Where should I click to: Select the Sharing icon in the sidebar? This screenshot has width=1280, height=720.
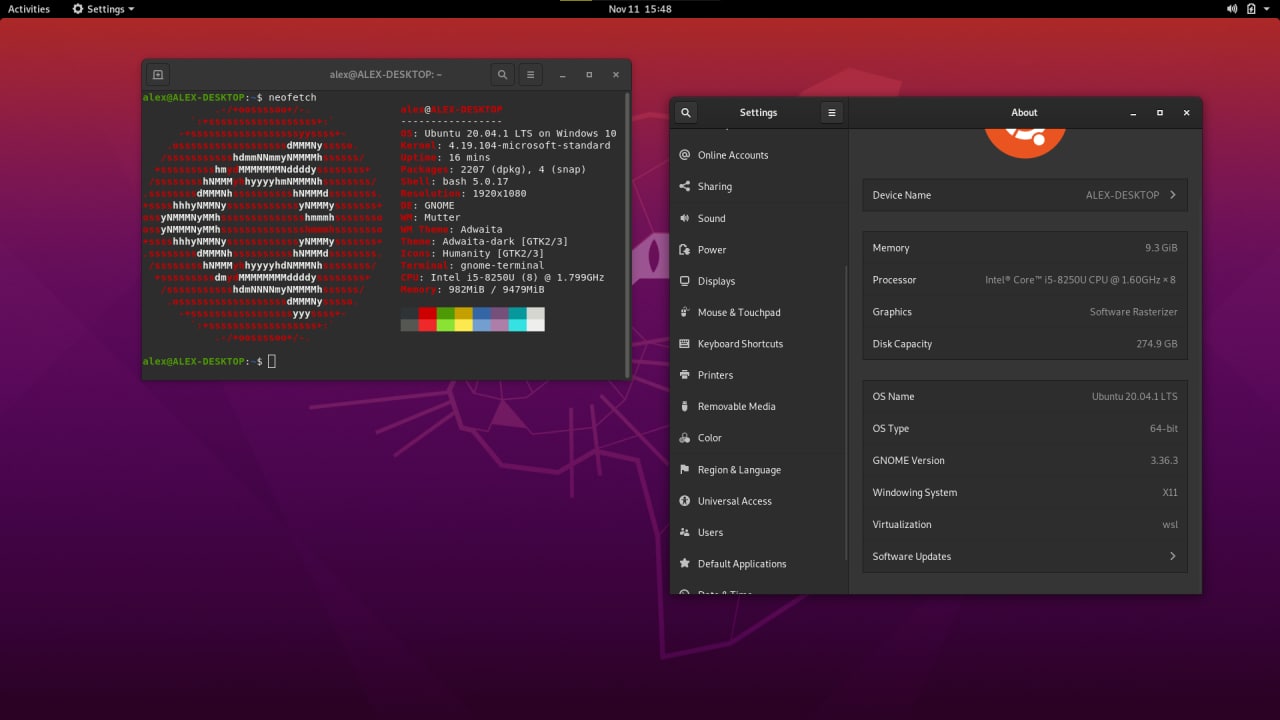[685, 186]
